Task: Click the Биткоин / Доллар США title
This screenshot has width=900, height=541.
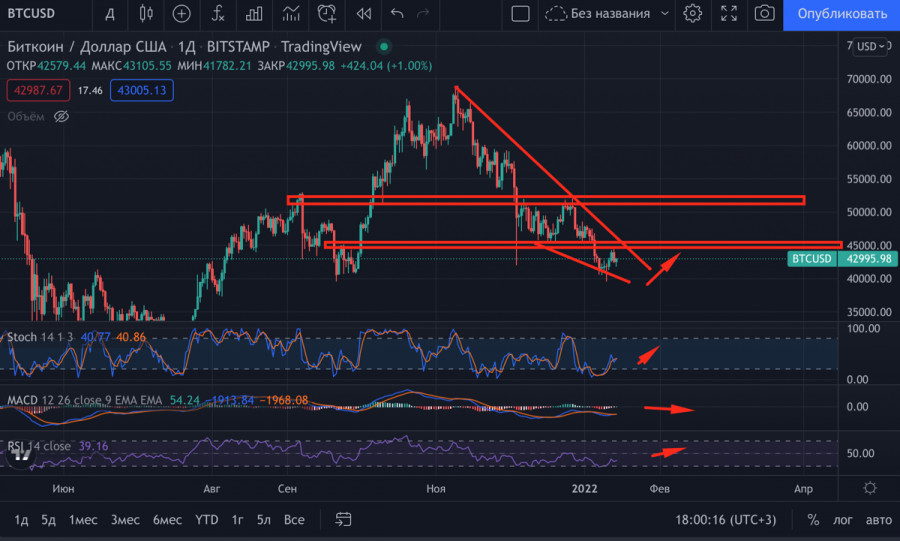Action: (87, 46)
